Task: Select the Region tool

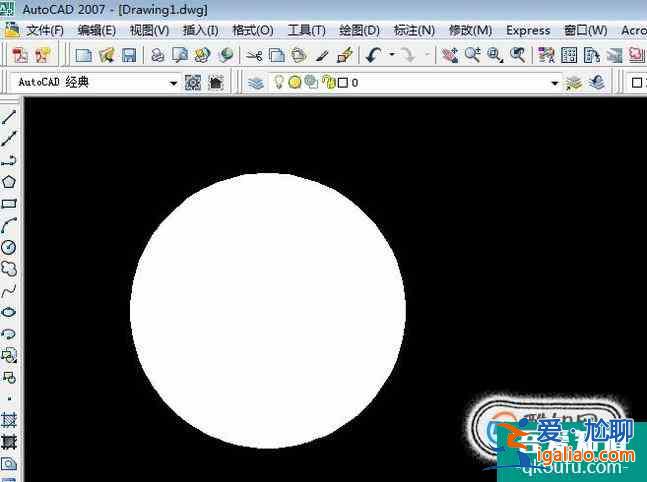Action: point(9,463)
